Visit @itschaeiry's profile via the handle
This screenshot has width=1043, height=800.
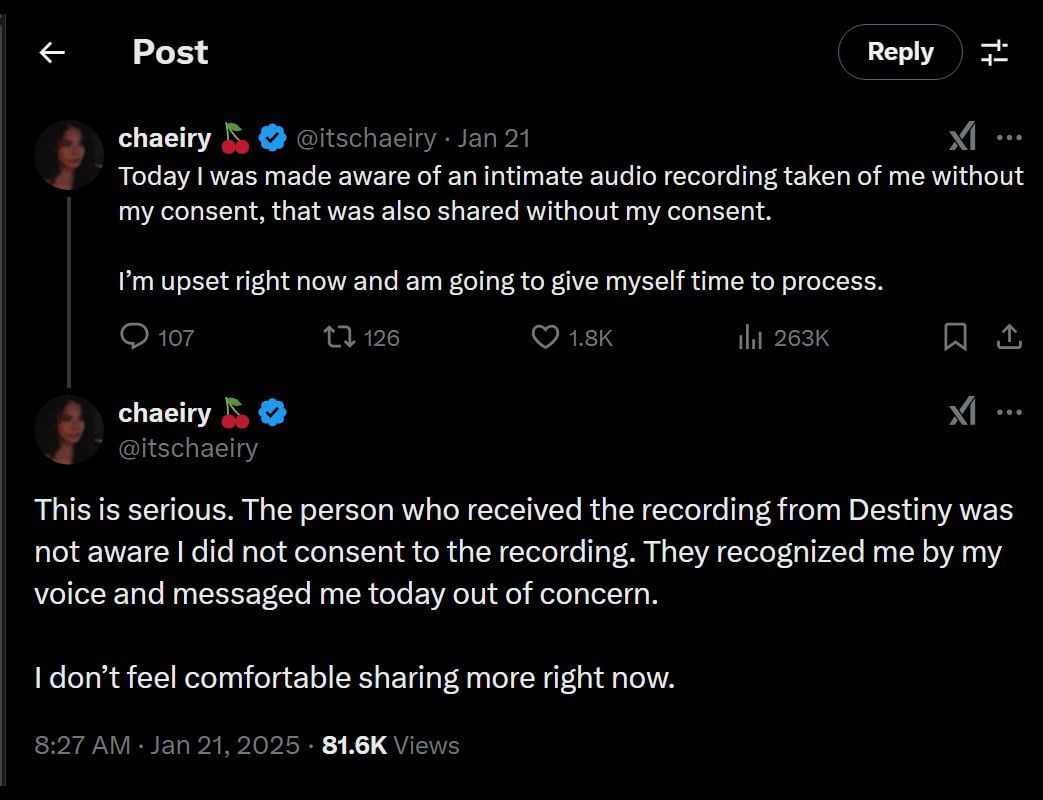pyautogui.click(x=368, y=138)
